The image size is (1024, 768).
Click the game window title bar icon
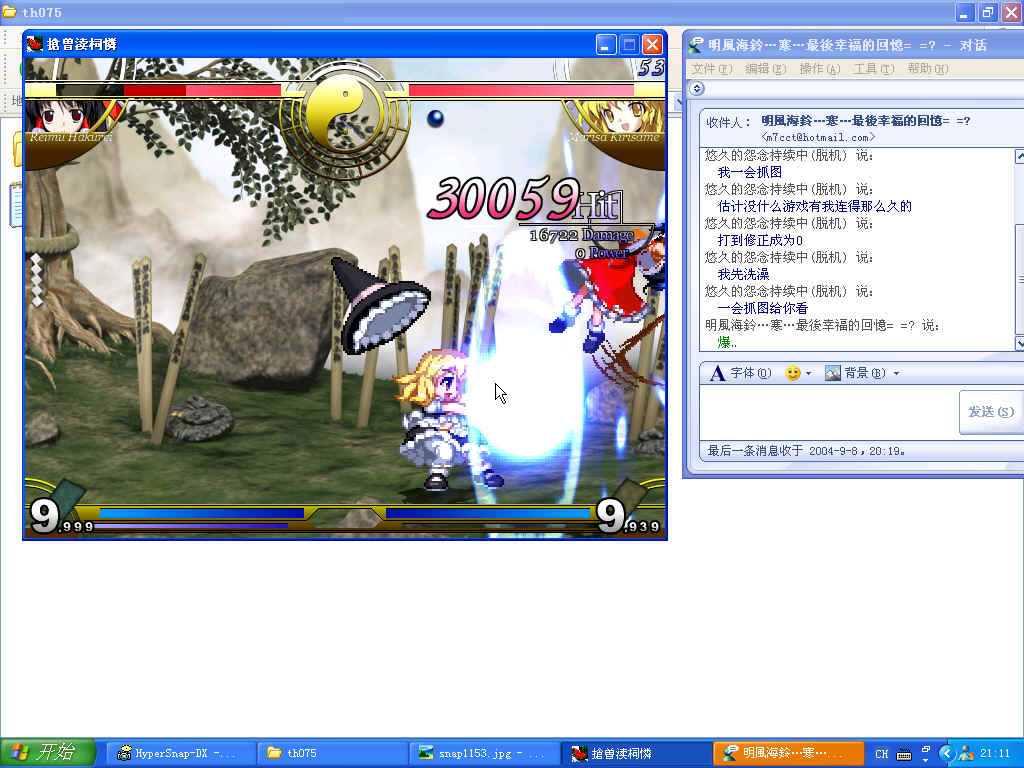[x=35, y=44]
